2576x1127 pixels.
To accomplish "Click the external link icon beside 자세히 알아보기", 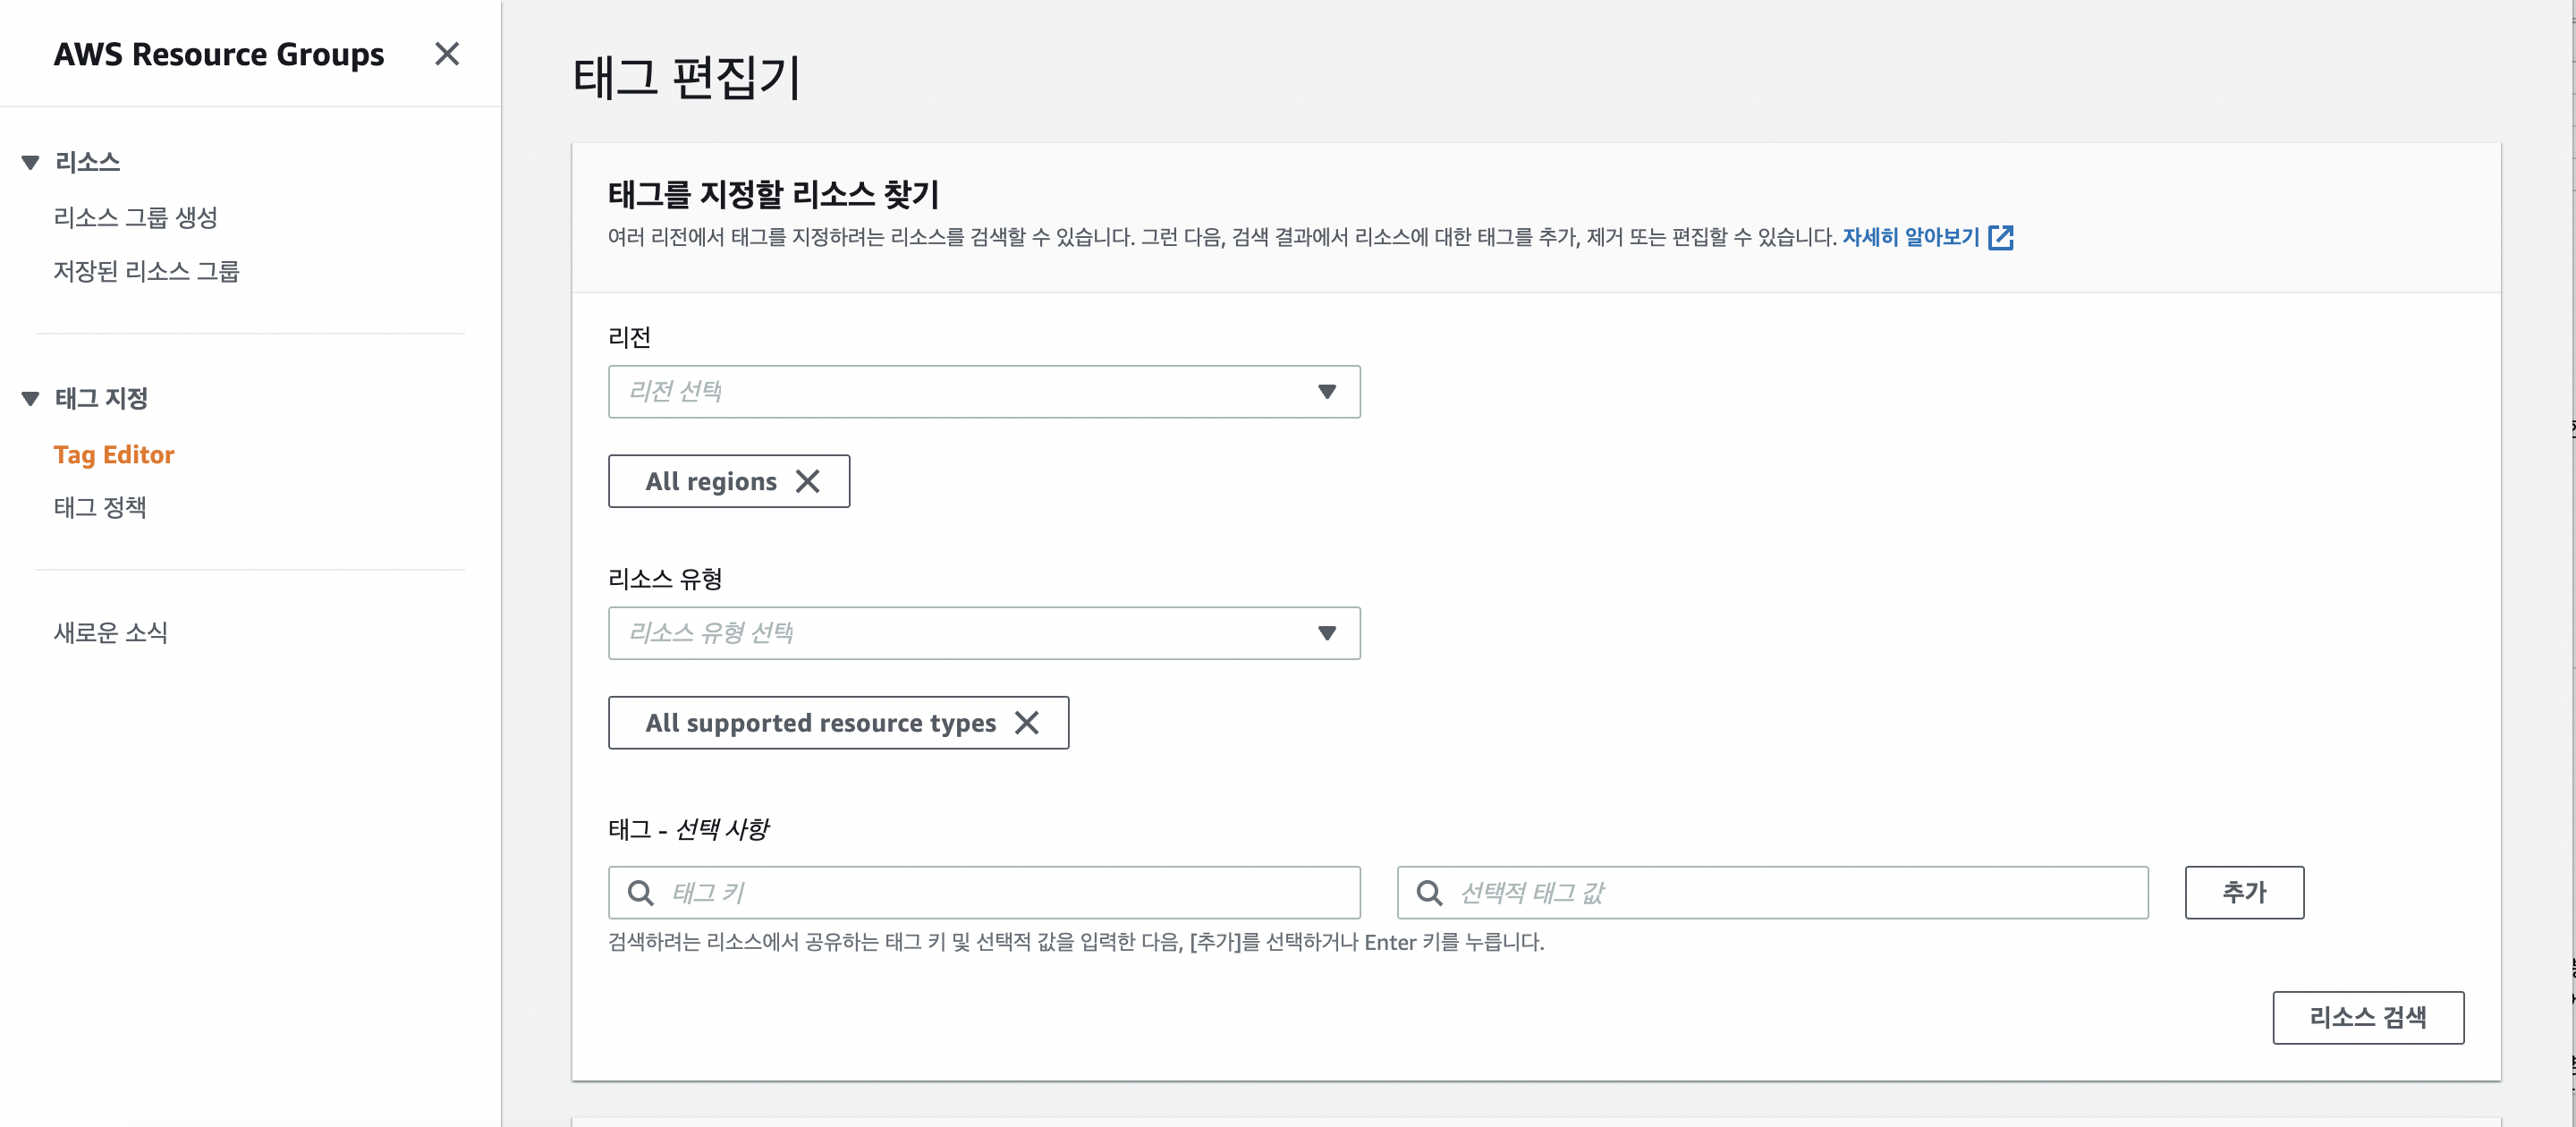I will click(2001, 237).
